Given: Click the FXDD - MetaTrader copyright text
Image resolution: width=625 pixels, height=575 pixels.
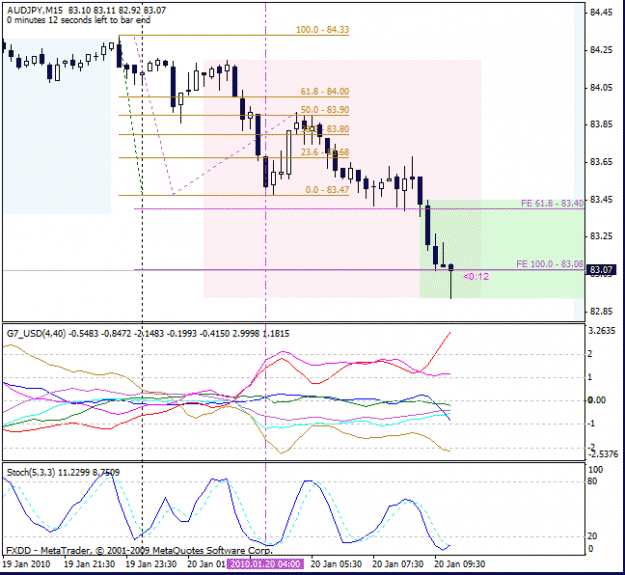Looking at the screenshot, I should tap(140, 551).
